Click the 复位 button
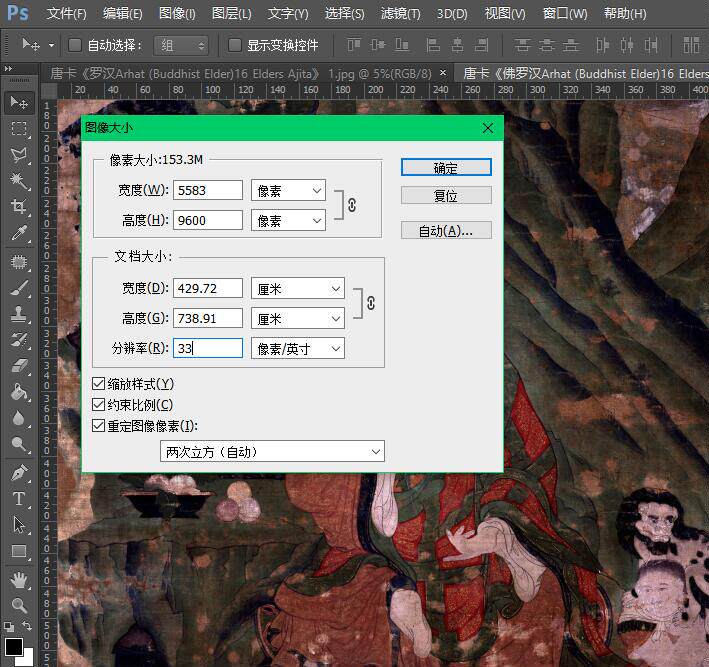 [446, 196]
